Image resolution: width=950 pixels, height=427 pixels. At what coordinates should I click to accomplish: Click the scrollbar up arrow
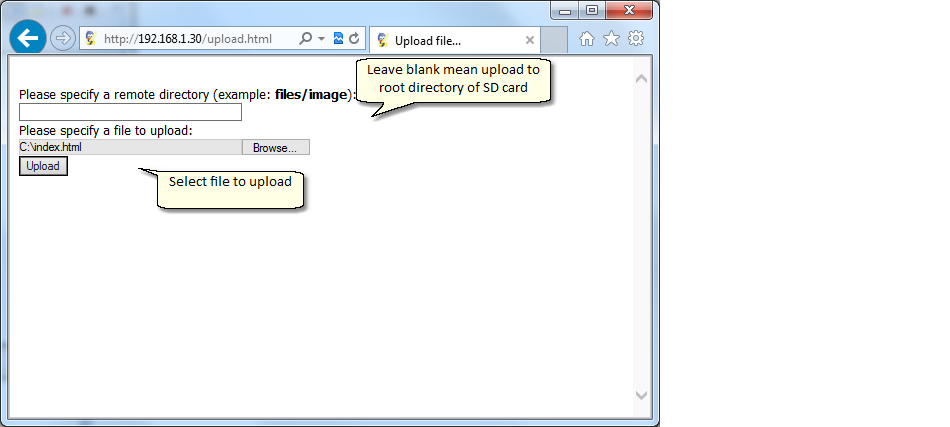(x=642, y=78)
